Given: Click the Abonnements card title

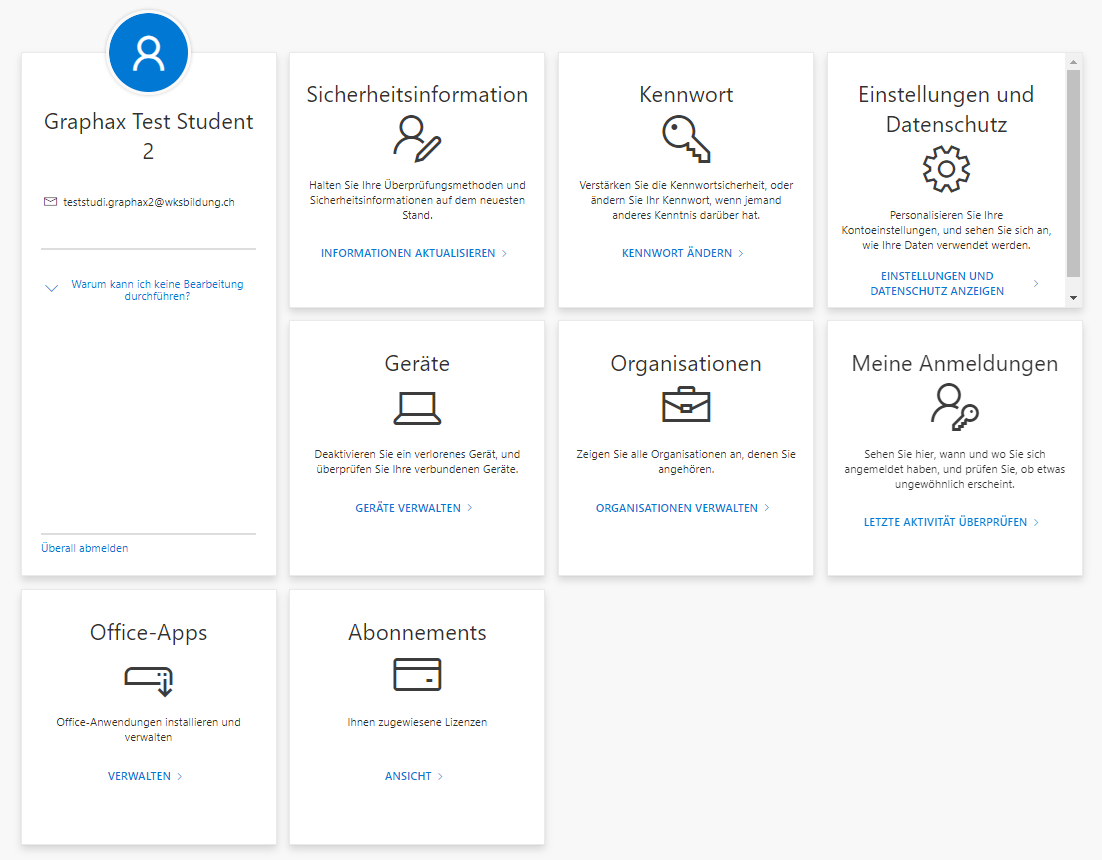Looking at the screenshot, I should [417, 633].
